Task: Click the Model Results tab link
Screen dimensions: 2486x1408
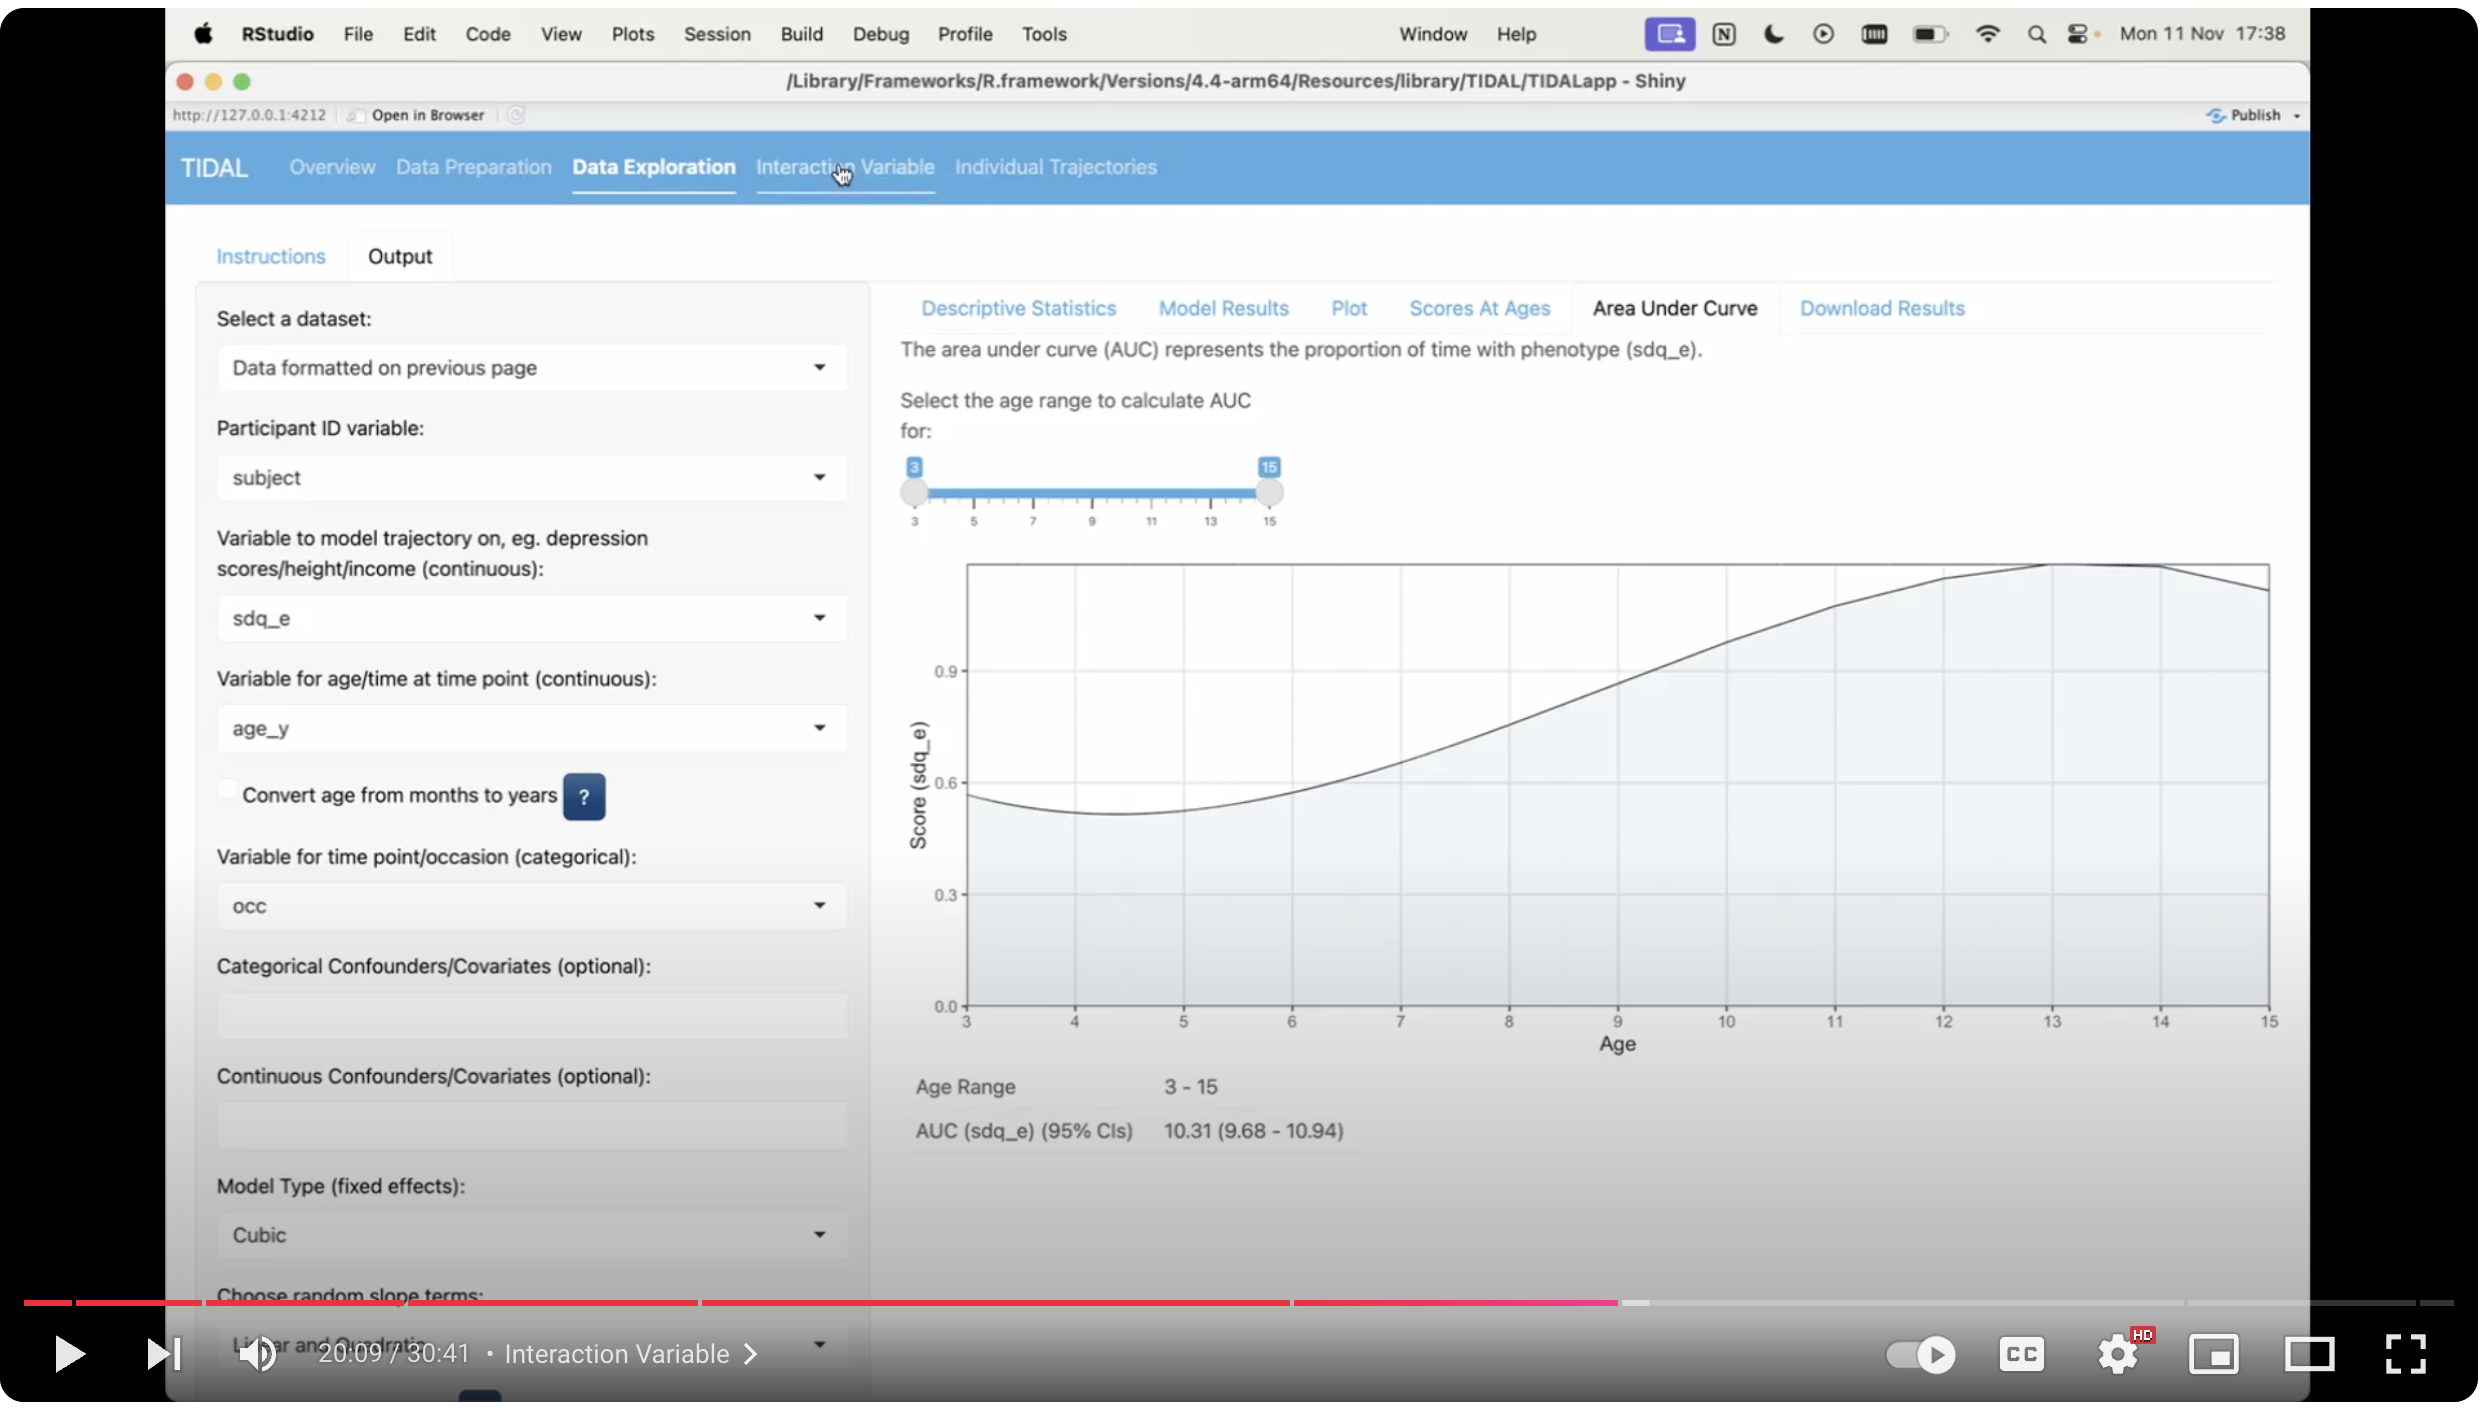Action: pos(1223,307)
